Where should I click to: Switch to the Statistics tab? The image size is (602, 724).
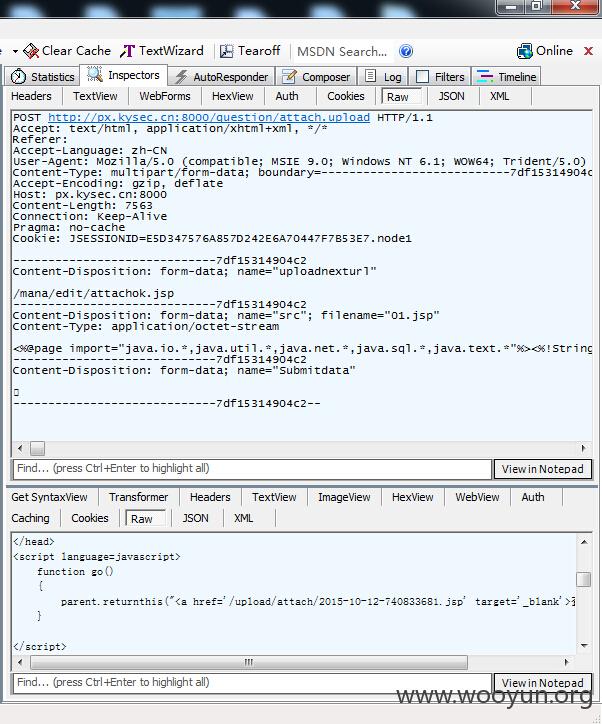tap(42, 77)
